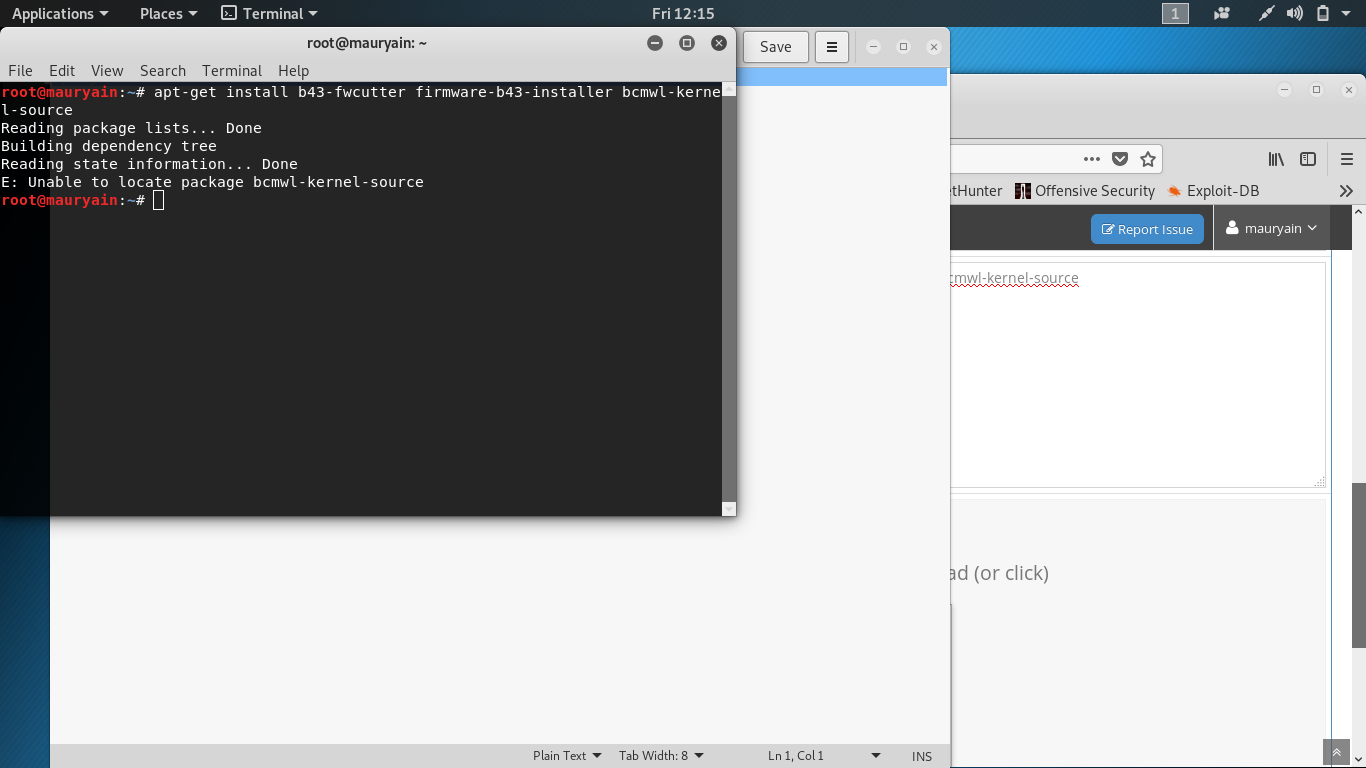Image resolution: width=1366 pixels, height=768 pixels.
Task: Click the scroll-to-top double chevron button
Action: (1336, 752)
